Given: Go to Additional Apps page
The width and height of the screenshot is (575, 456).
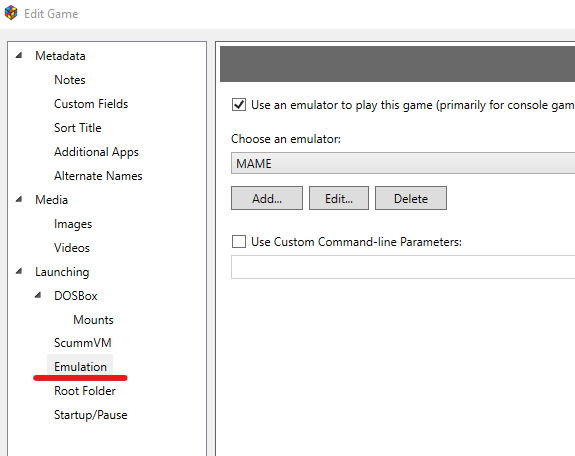Looking at the screenshot, I should coord(96,152).
